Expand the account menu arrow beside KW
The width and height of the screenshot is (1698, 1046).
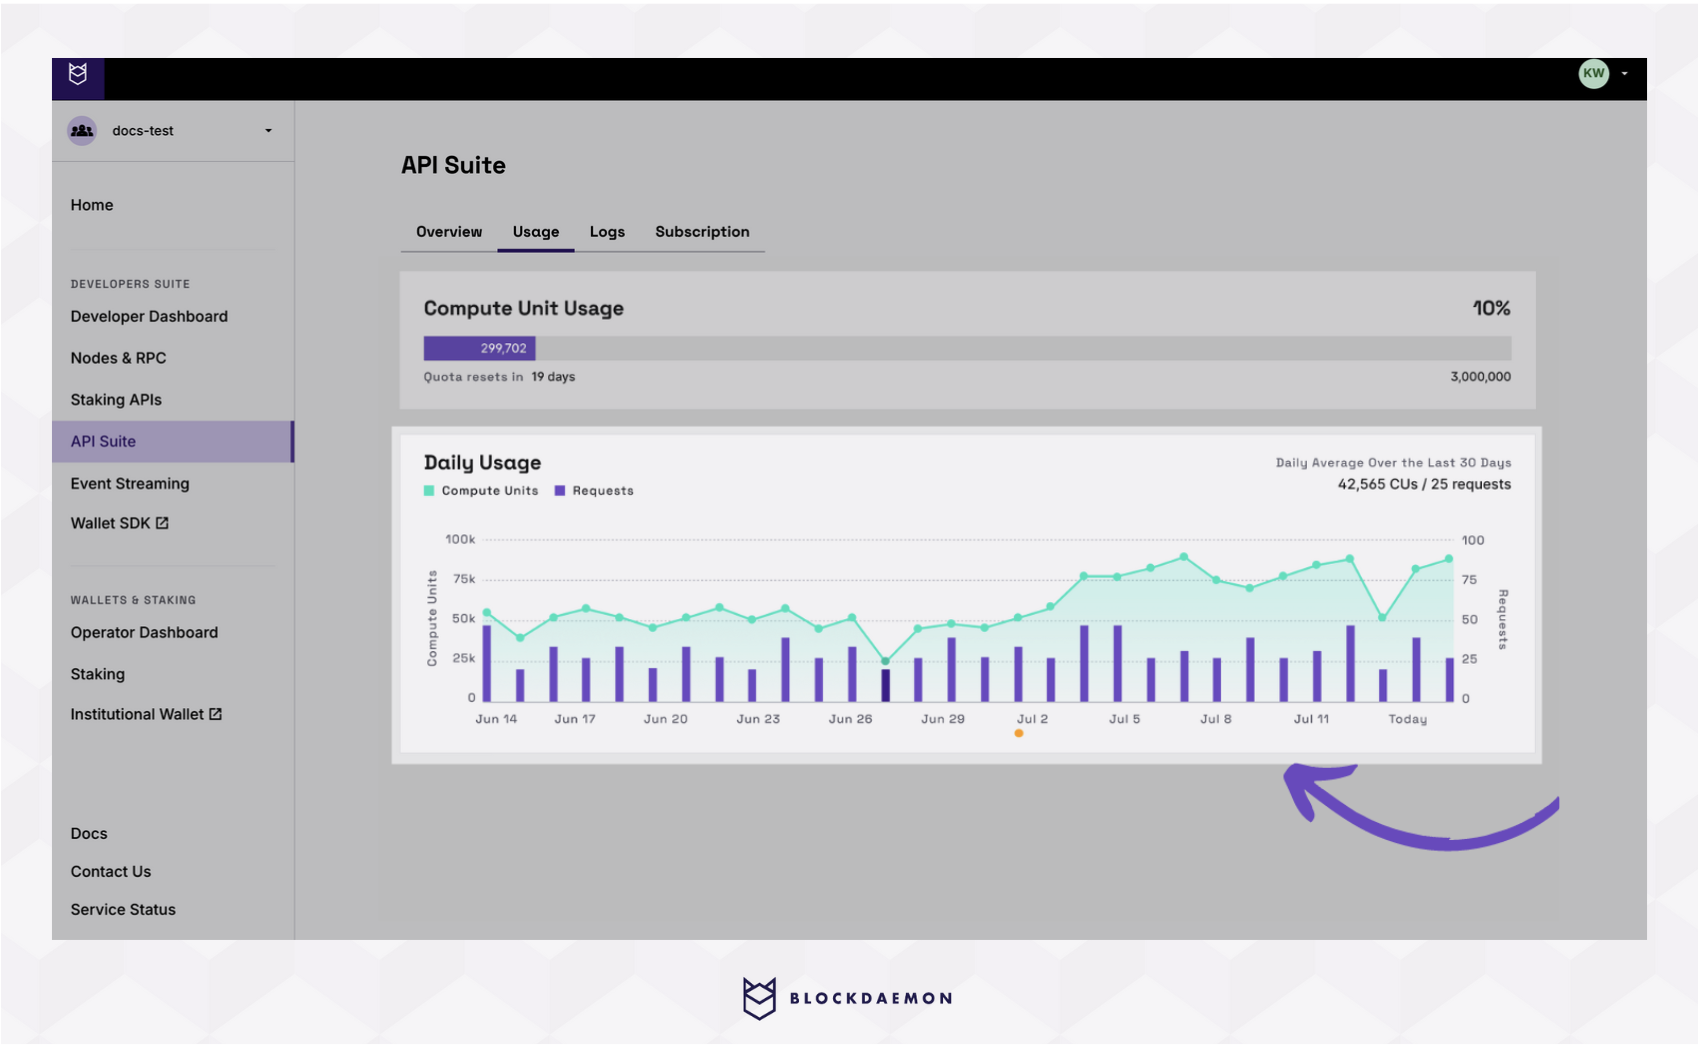point(1624,73)
